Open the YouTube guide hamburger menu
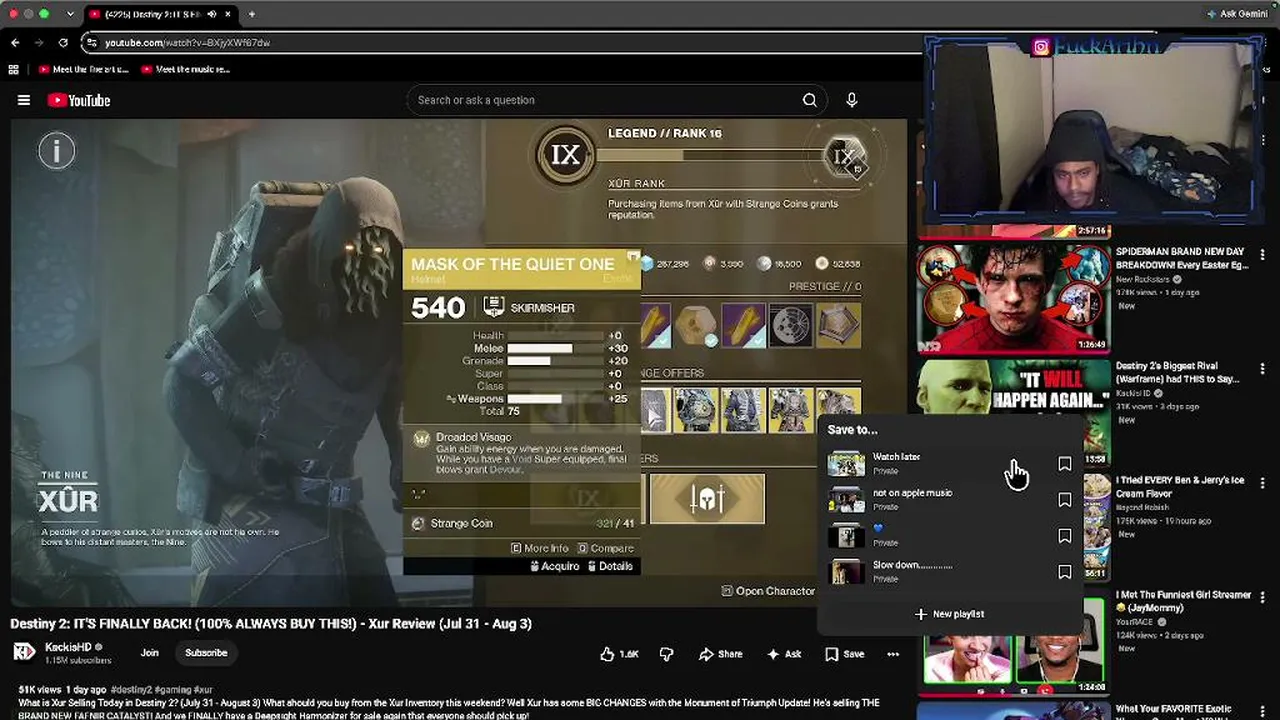 pyautogui.click(x=24, y=100)
